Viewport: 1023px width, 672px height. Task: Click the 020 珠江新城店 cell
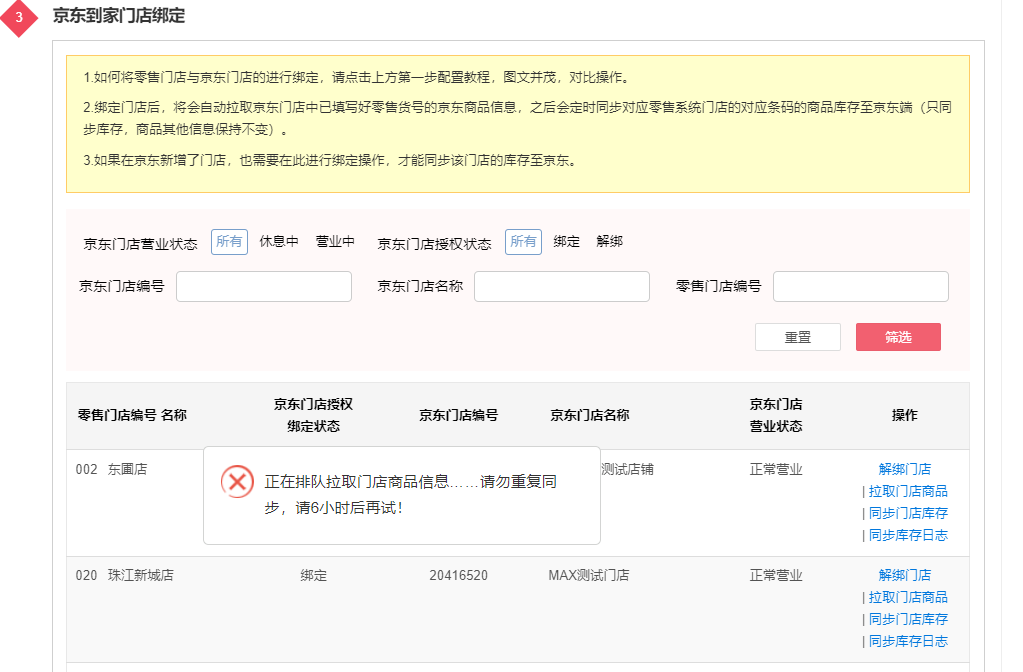point(125,575)
